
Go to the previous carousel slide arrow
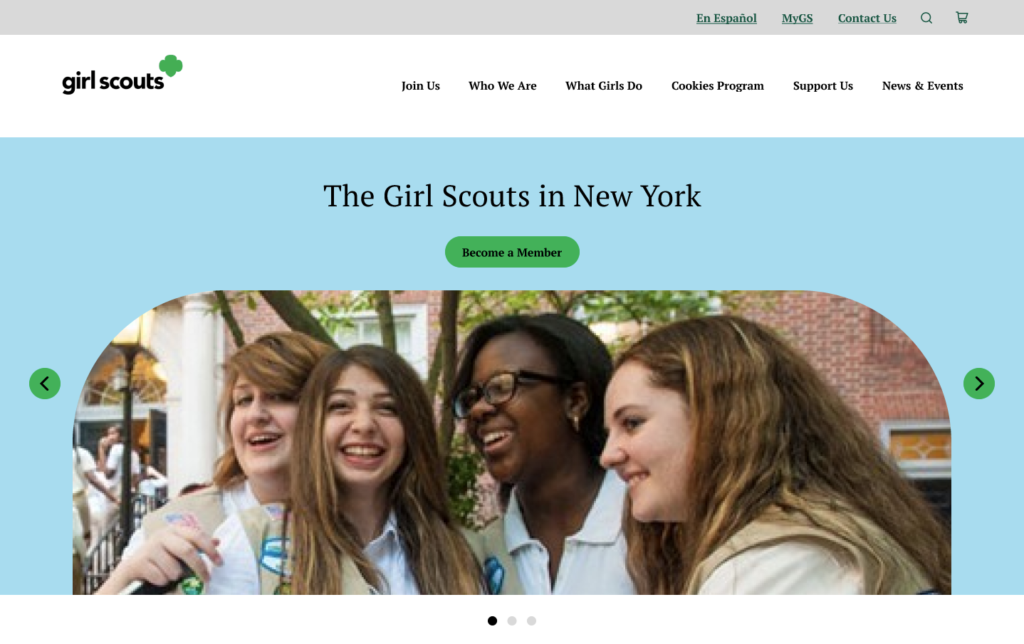click(45, 383)
